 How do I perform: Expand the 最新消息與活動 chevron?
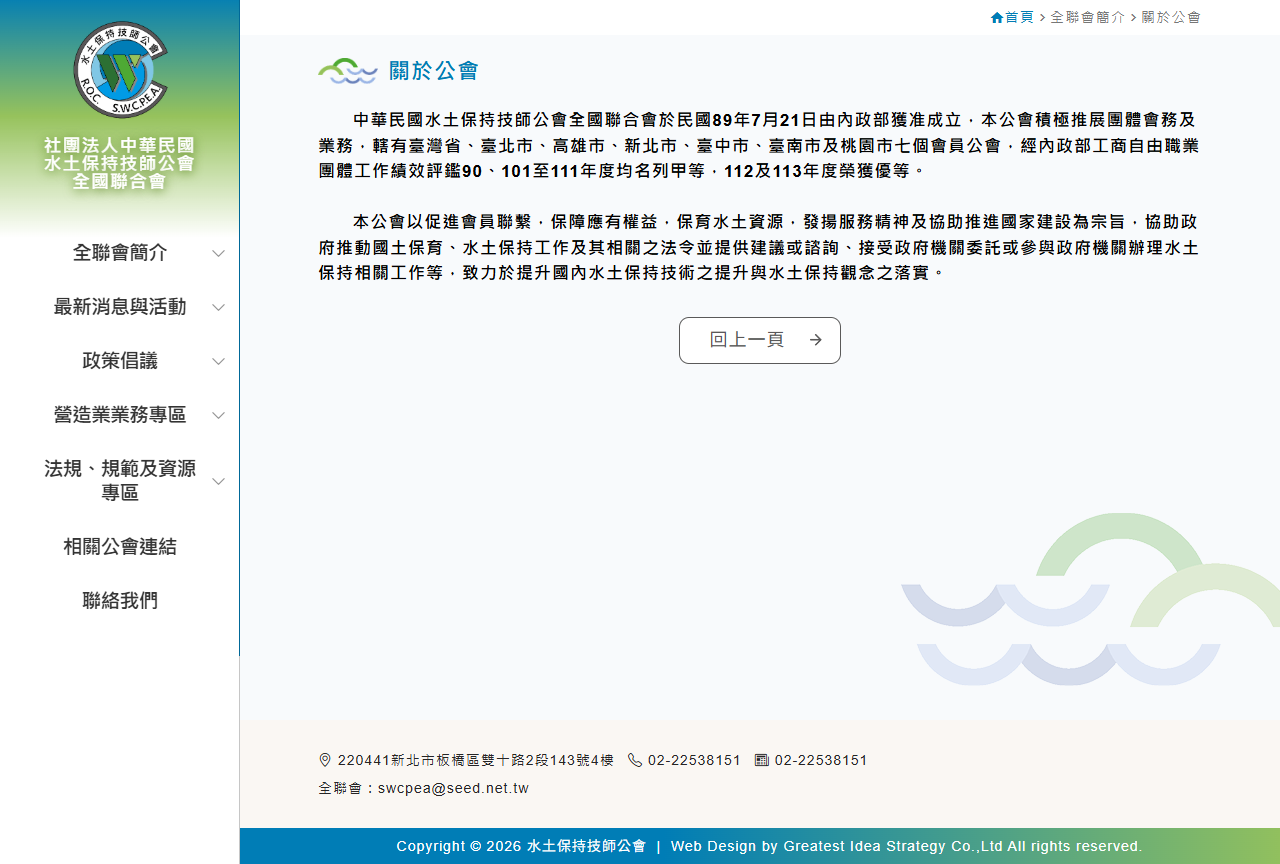pyautogui.click(x=219, y=307)
